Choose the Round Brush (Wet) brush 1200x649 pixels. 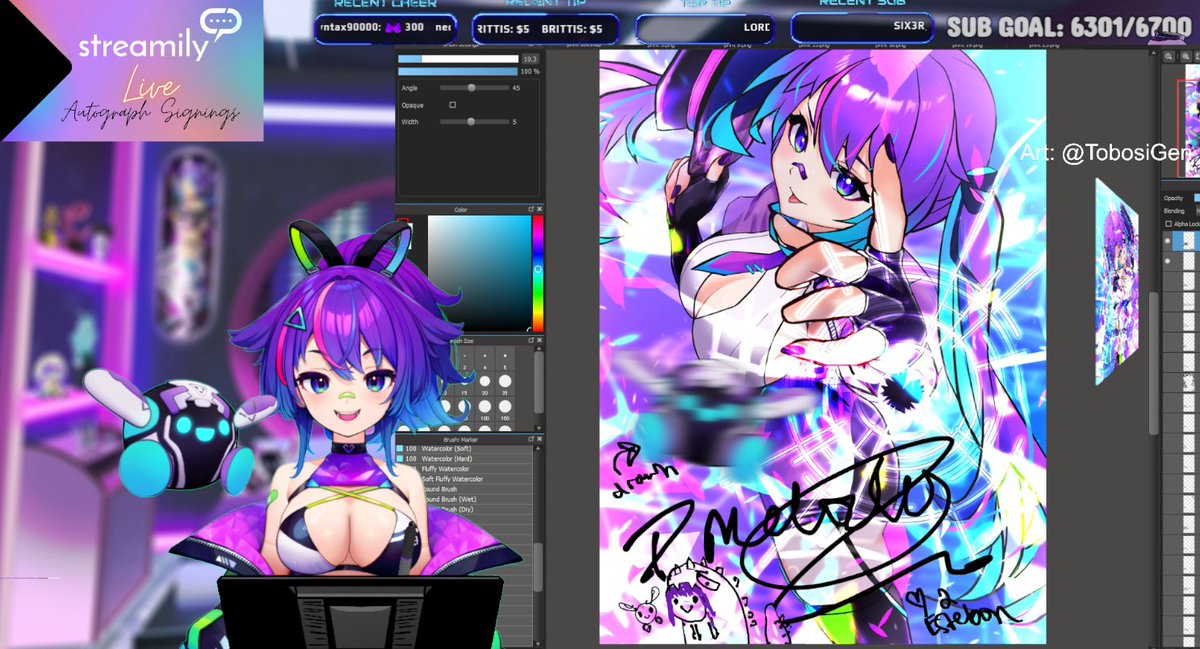[x=465, y=499]
